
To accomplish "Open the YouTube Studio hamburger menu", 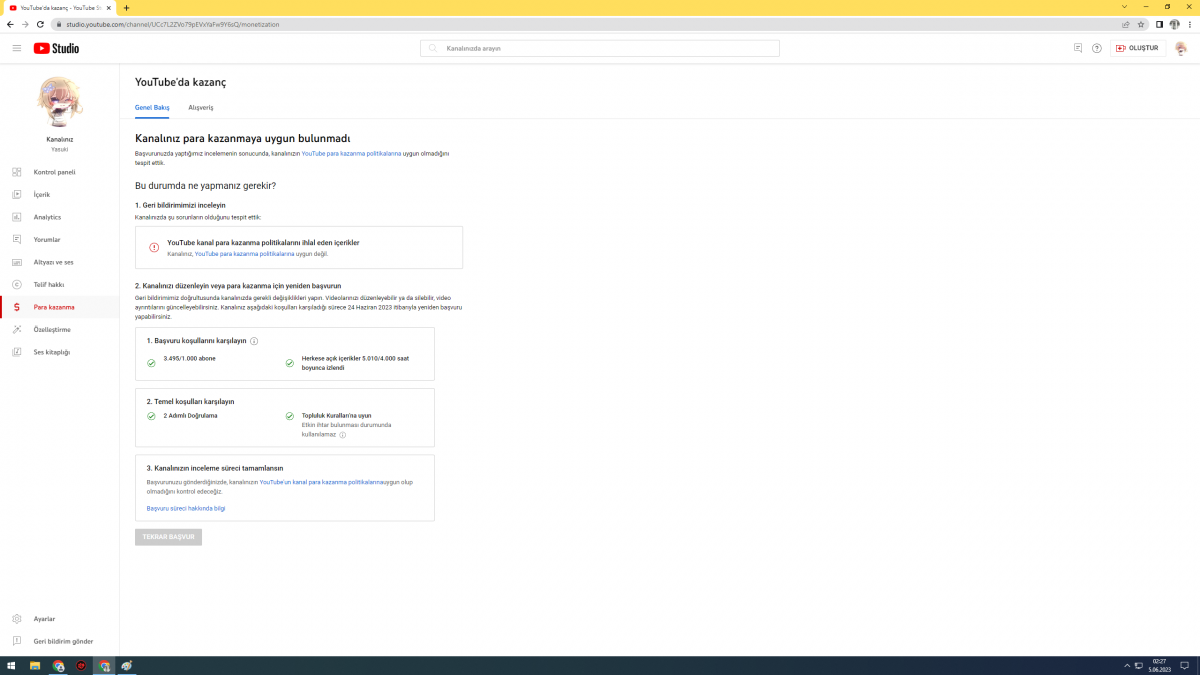I will [x=17, y=48].
